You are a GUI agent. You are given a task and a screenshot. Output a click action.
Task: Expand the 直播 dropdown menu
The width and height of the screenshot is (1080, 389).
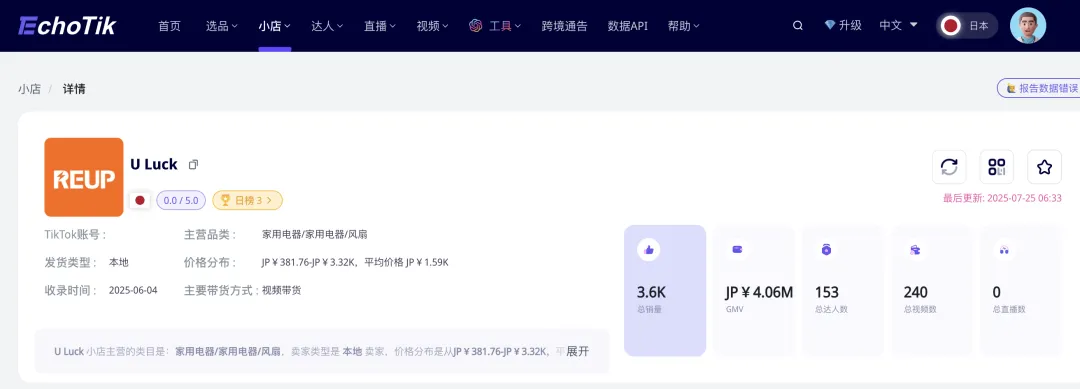(x=380, y=25)
